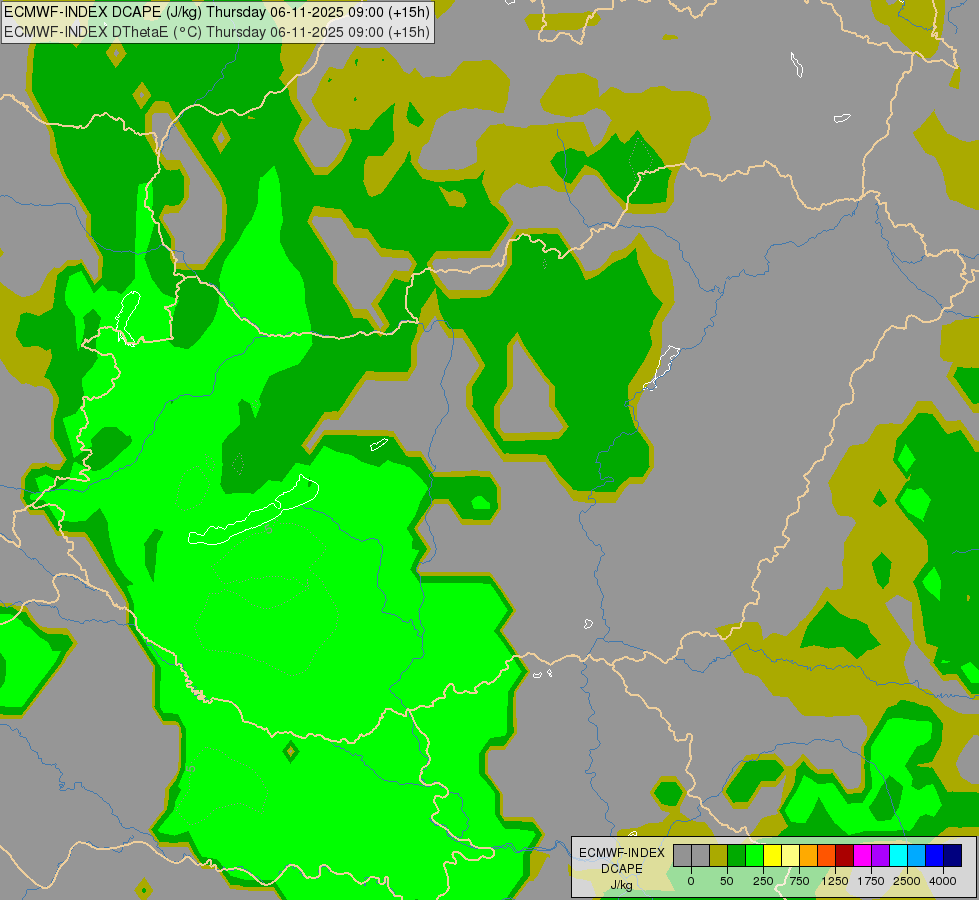Select the orange legend swatch
Viewport: 979px width, 900px height.
809,855
